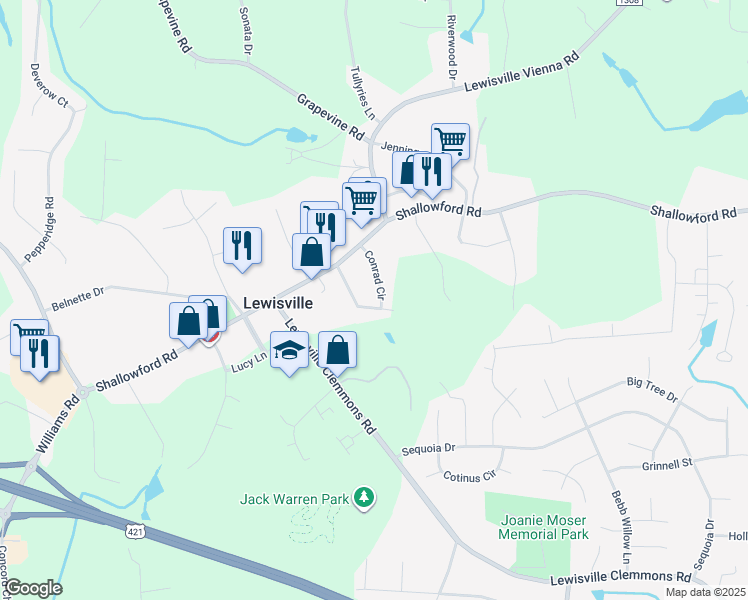Screen dimensions: 748x600
Task: Click the front shopping bag near Belnette Dr
Action: (188, 322)
